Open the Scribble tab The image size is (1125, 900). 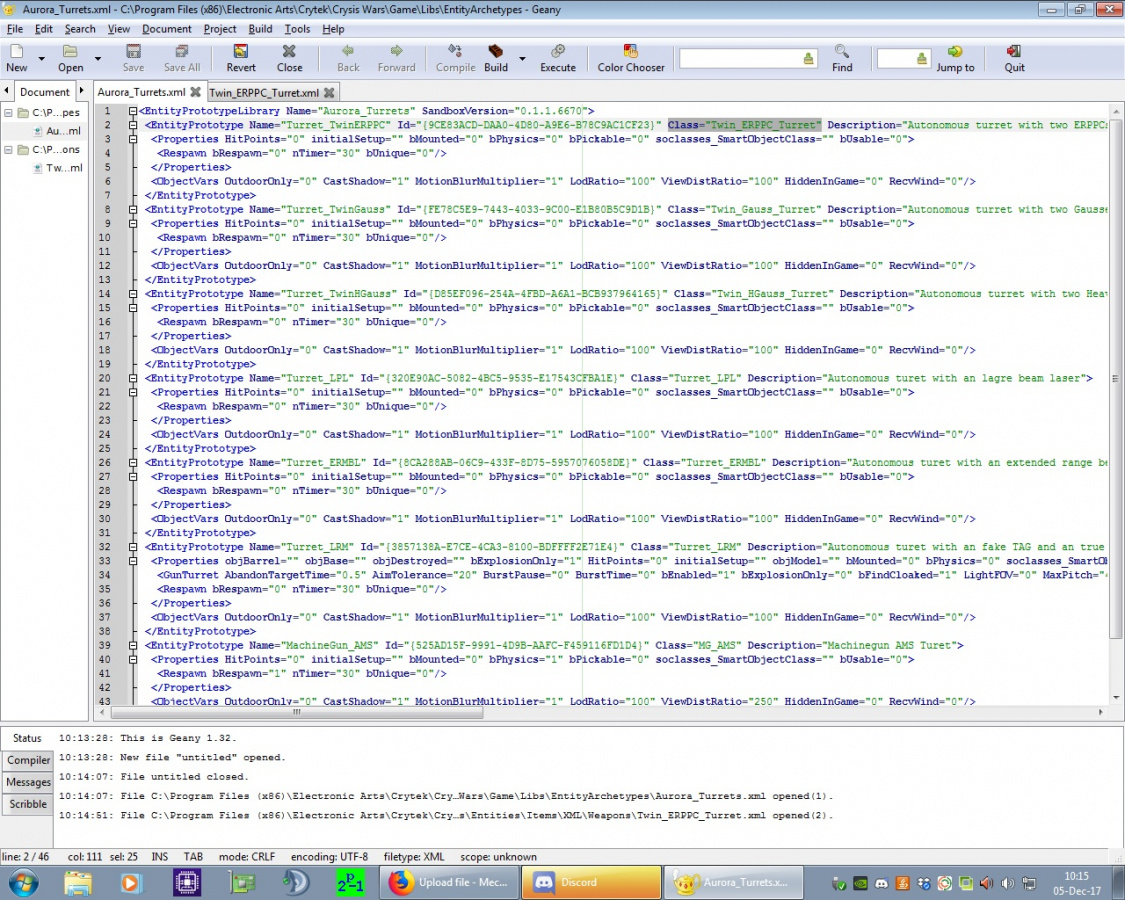(28, 804)
